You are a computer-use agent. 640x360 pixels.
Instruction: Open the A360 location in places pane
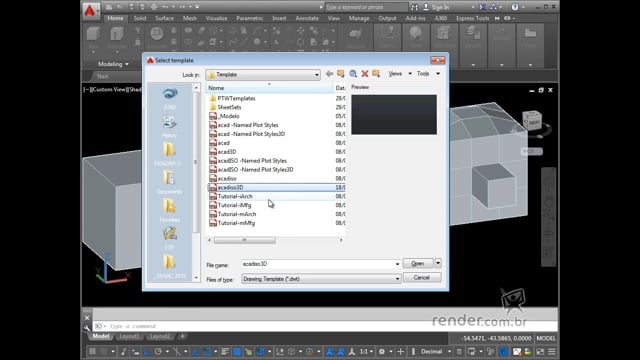[170, 98]
